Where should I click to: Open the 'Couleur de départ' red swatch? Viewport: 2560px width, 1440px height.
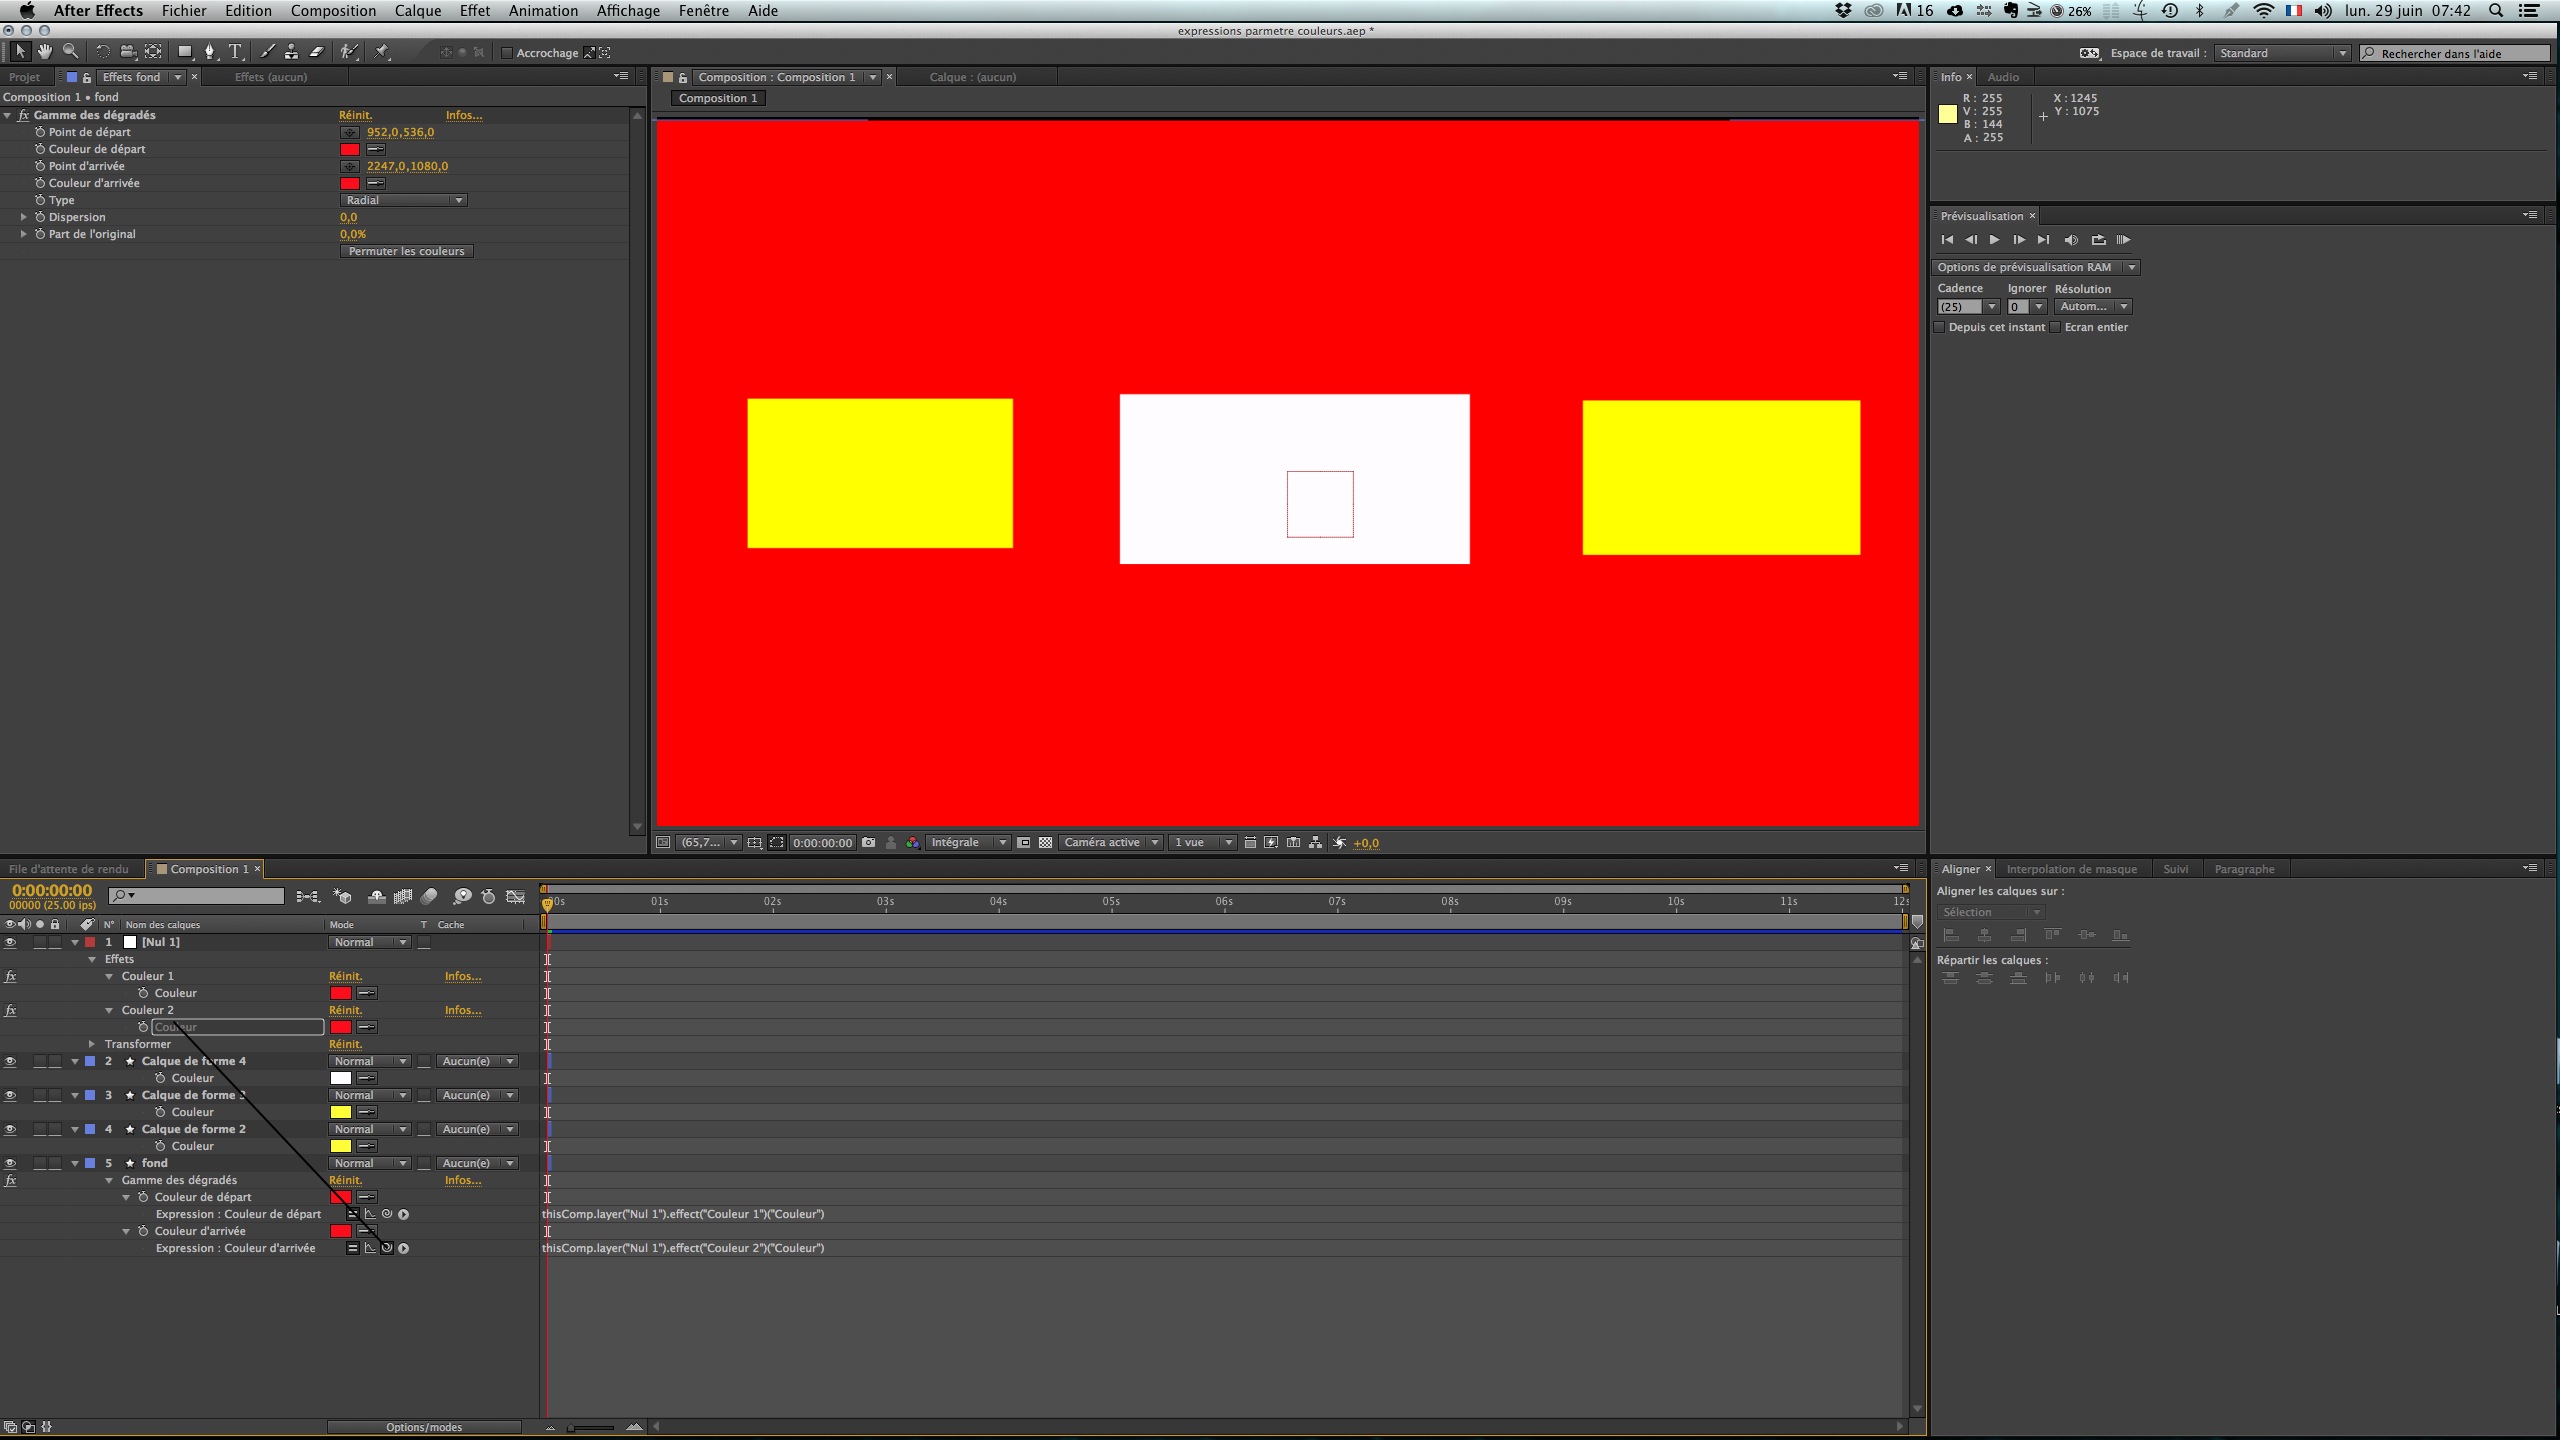349,149
